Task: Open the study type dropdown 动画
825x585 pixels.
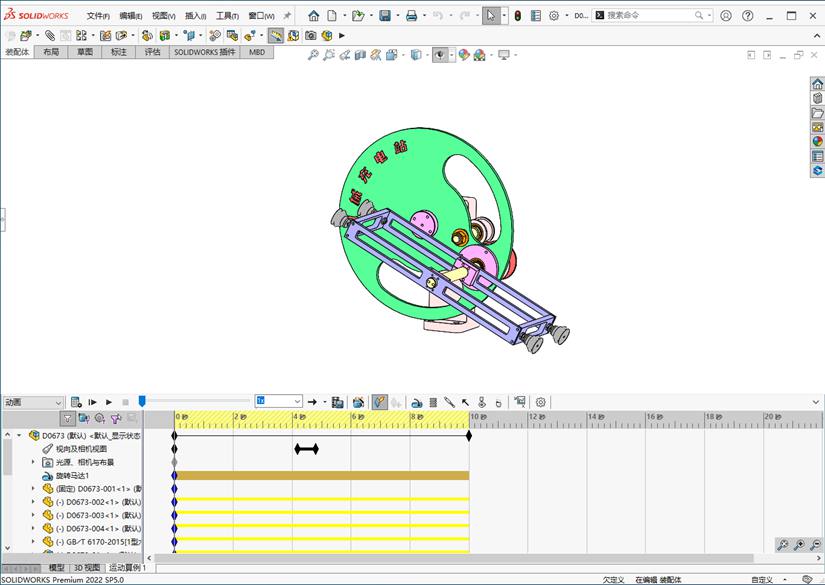Action: 33,402
